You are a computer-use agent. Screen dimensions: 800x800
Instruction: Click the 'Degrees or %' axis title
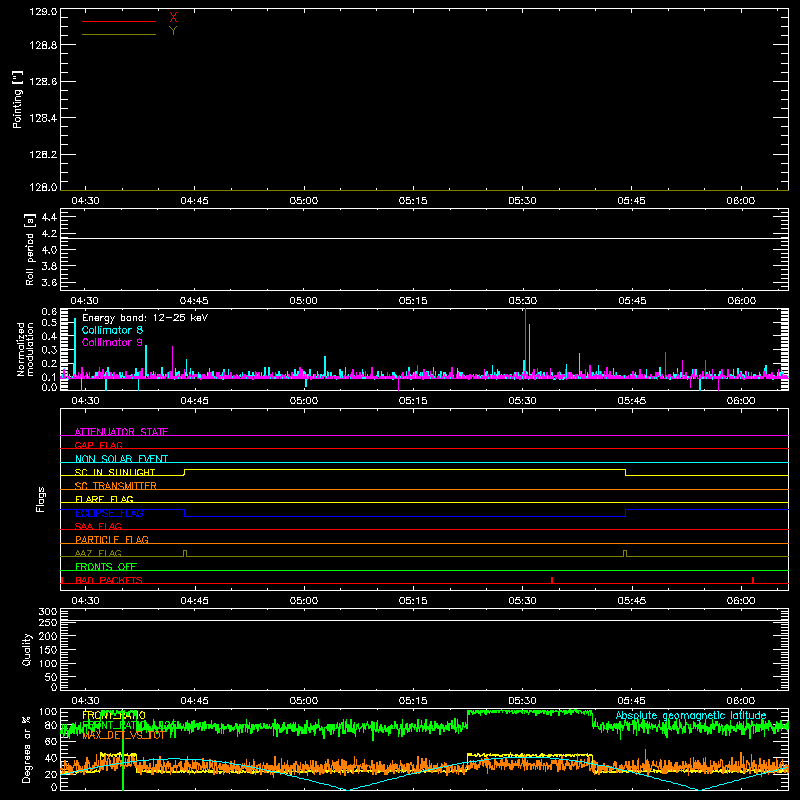coord(27,749)
